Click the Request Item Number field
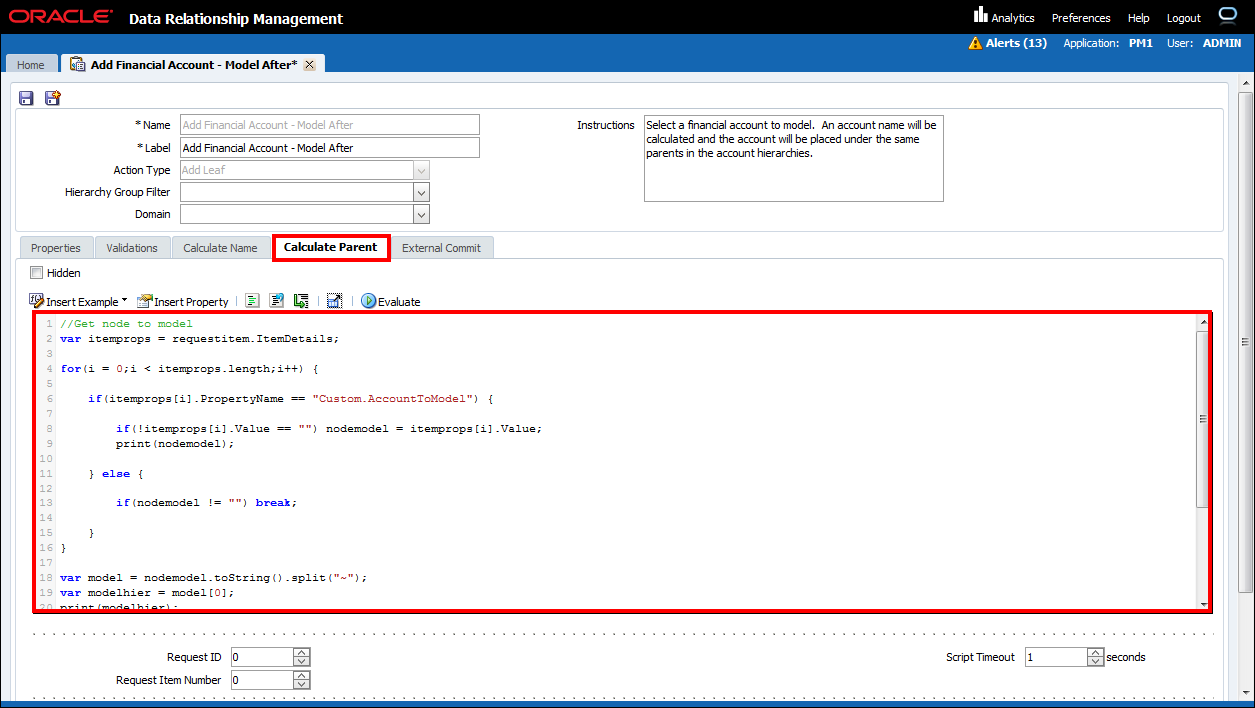1255x708 pixels. click(x=262, y=680)
